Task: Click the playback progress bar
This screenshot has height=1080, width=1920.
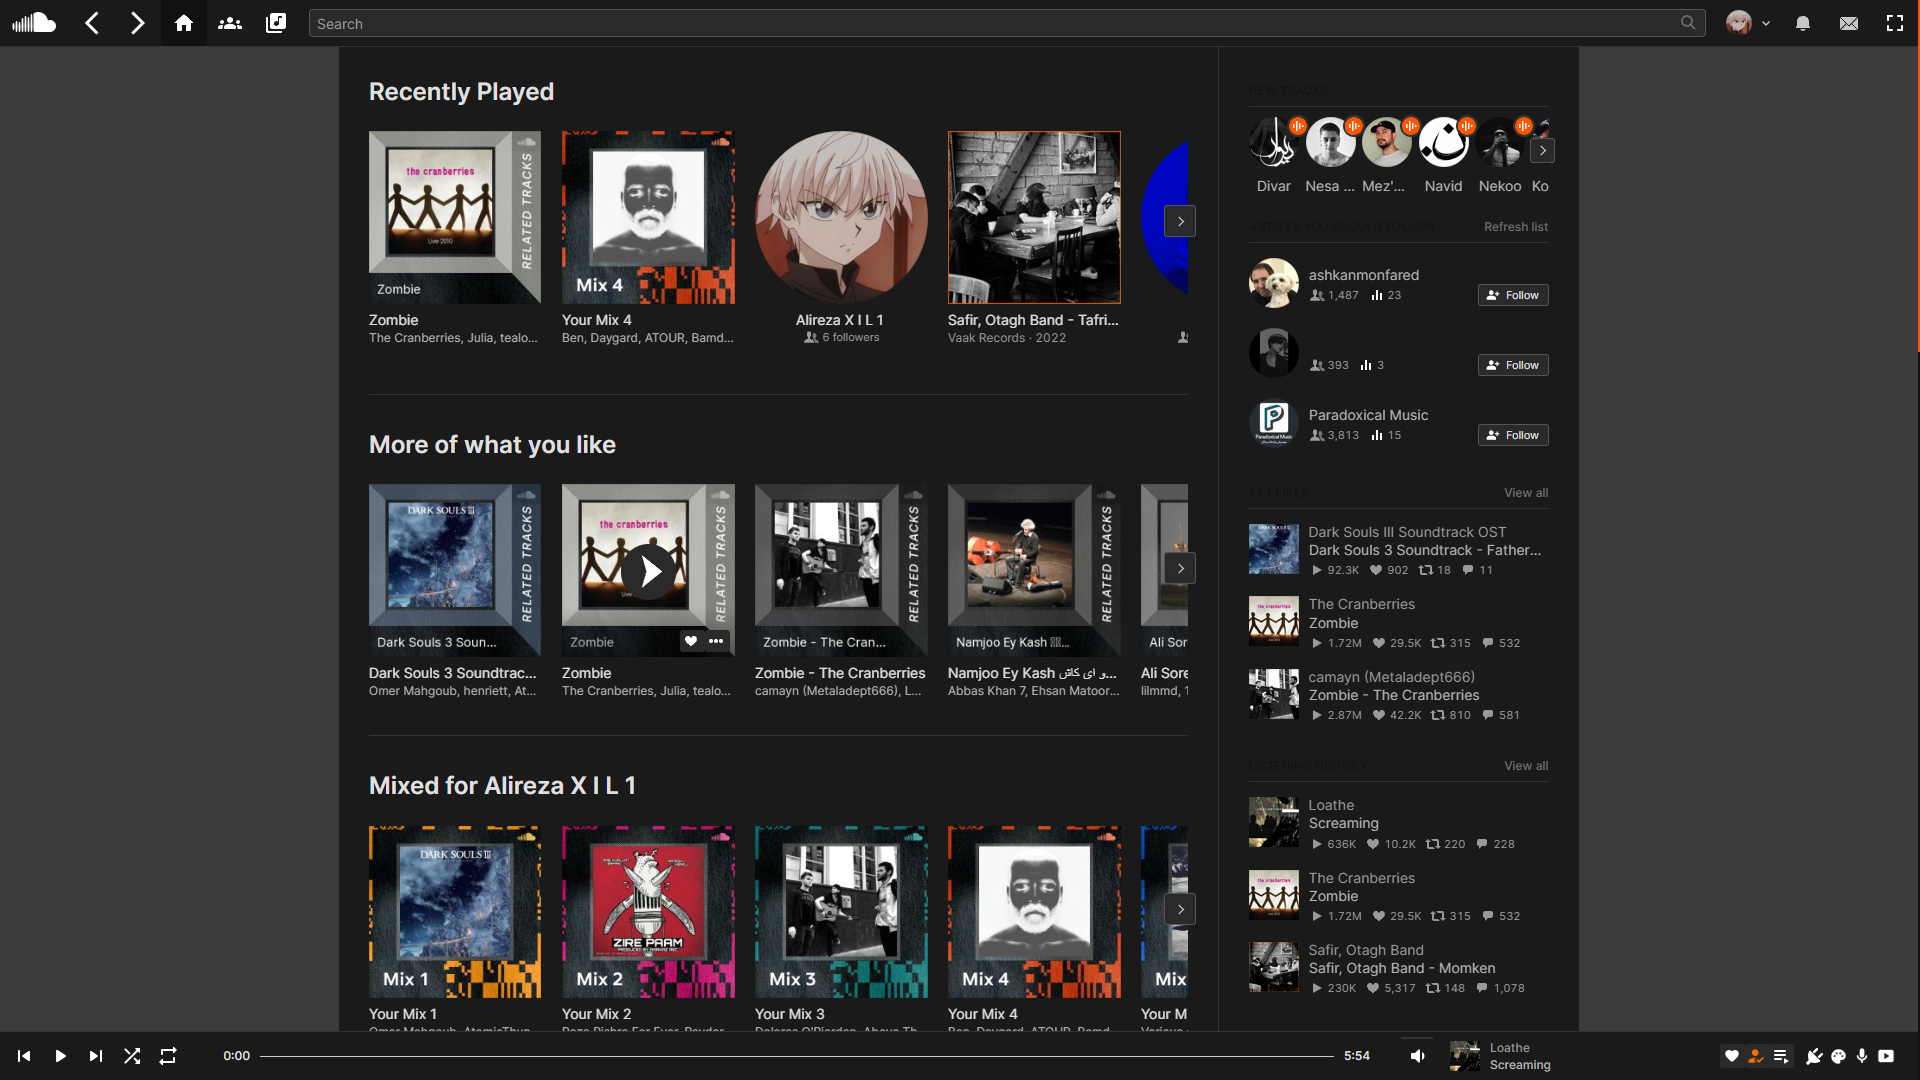Action: [796, 1056]
